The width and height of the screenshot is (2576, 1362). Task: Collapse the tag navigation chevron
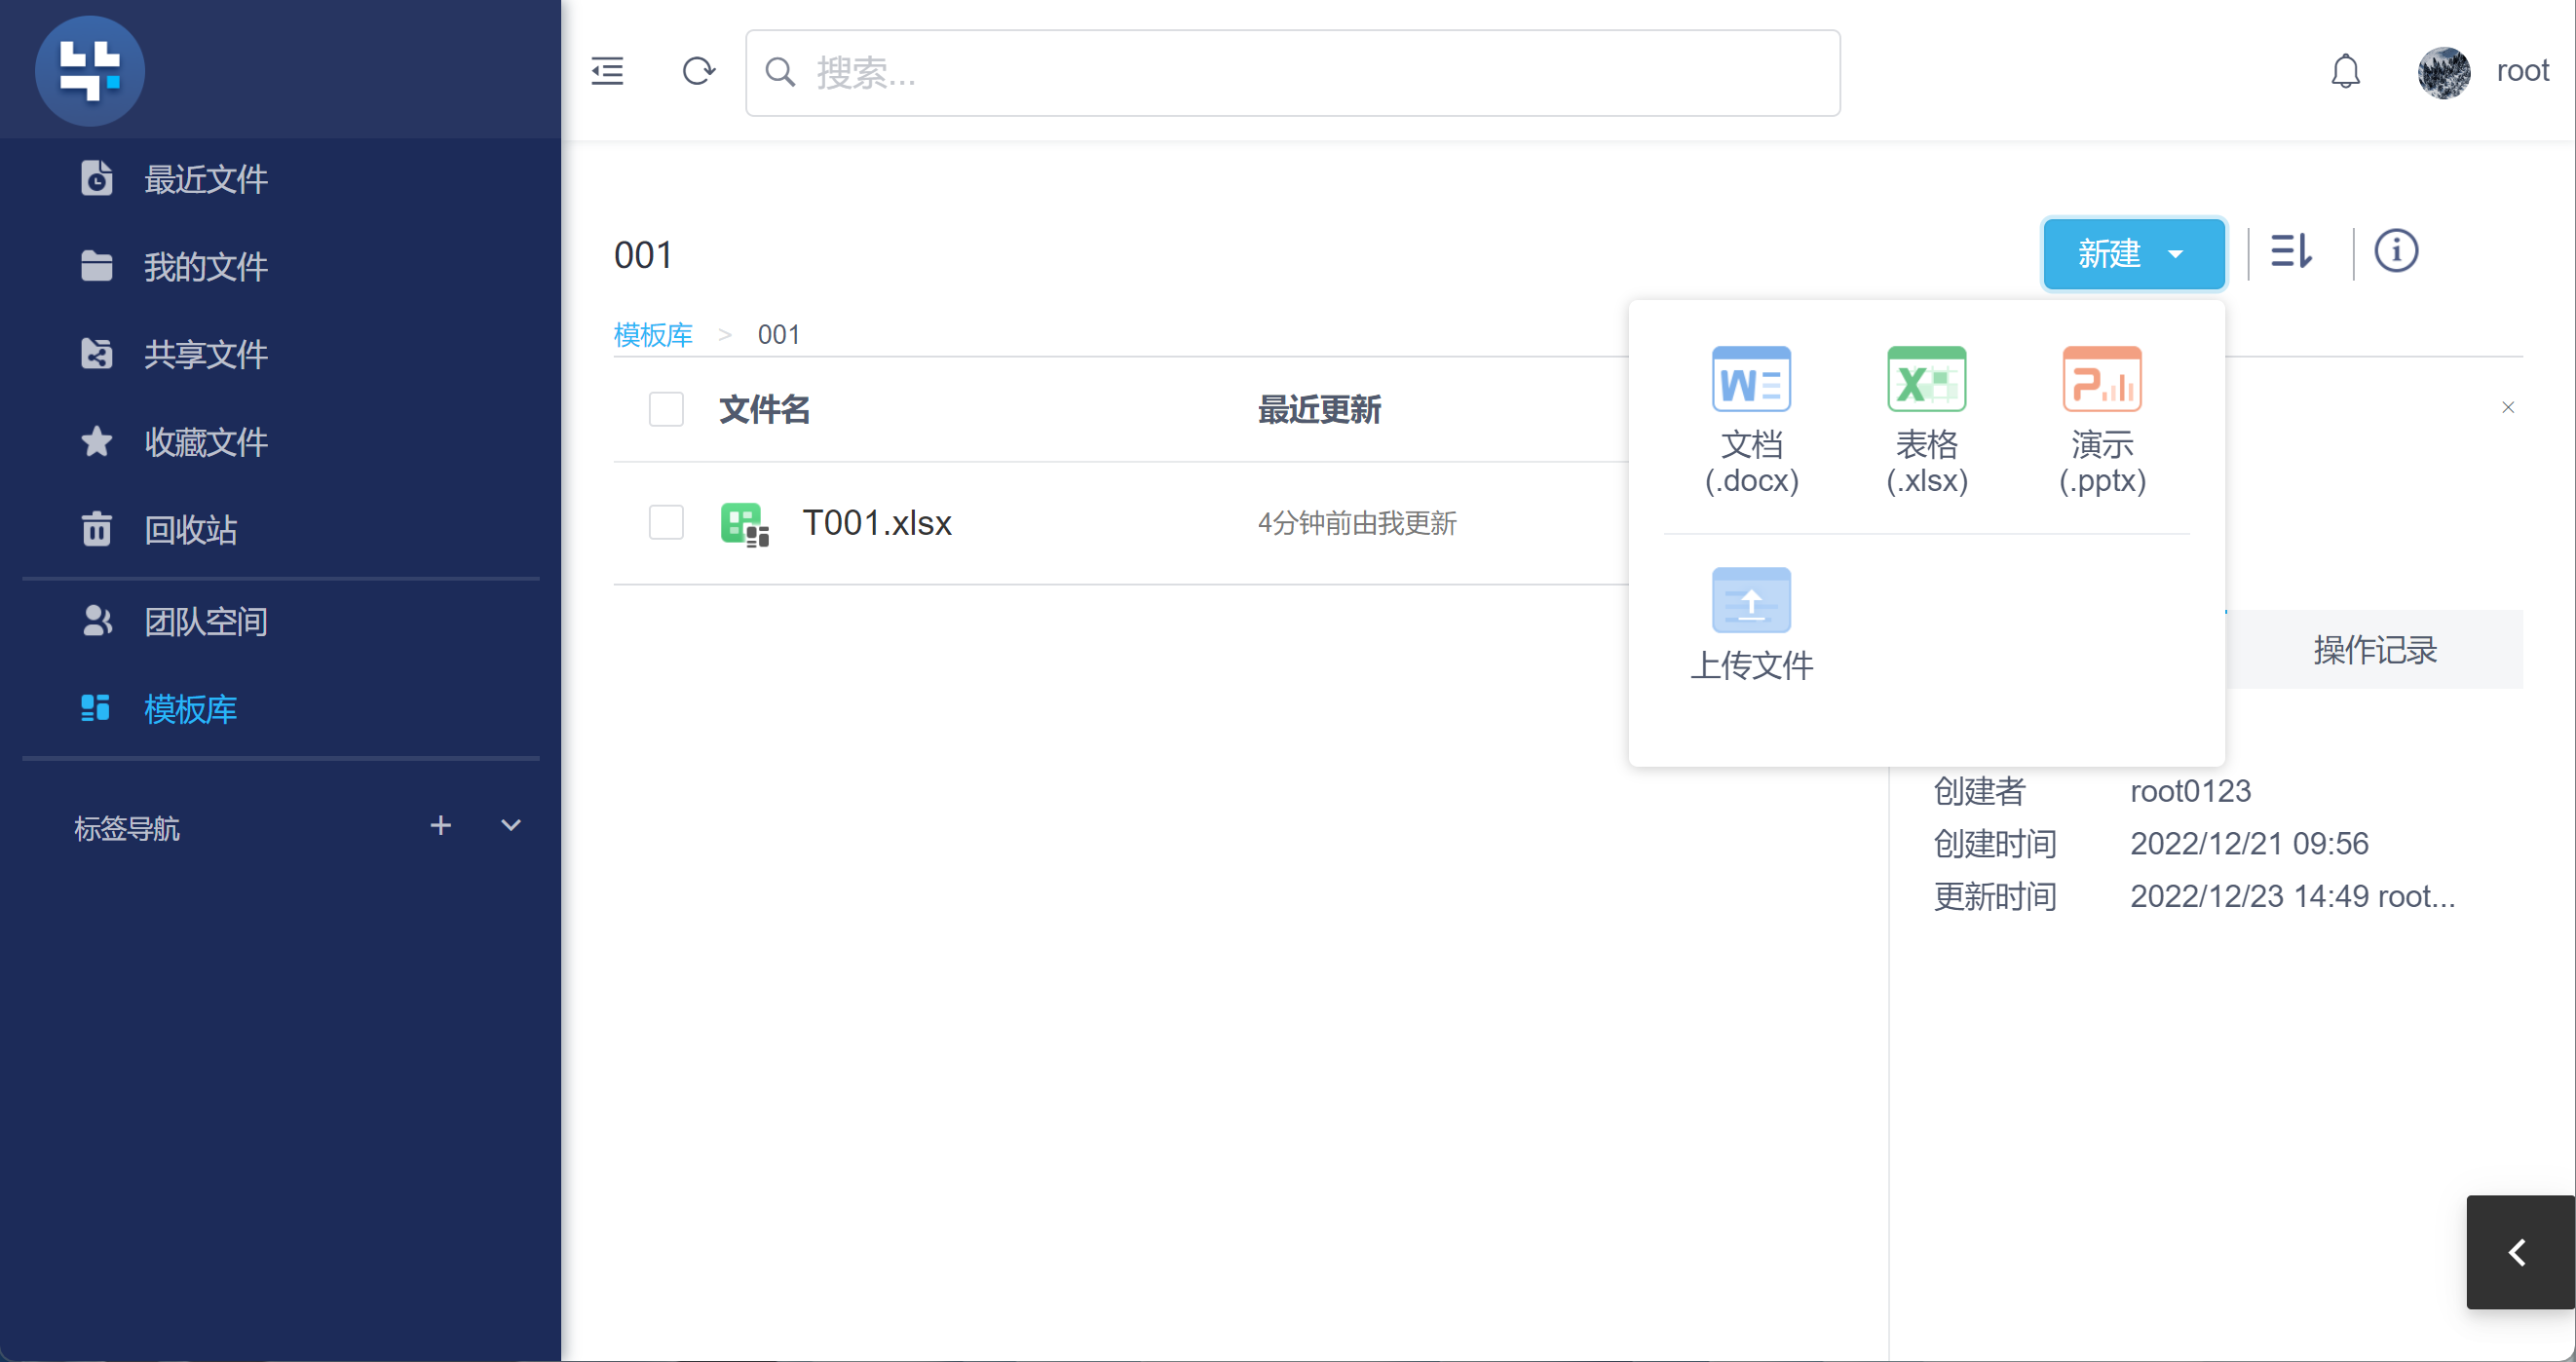511,826
